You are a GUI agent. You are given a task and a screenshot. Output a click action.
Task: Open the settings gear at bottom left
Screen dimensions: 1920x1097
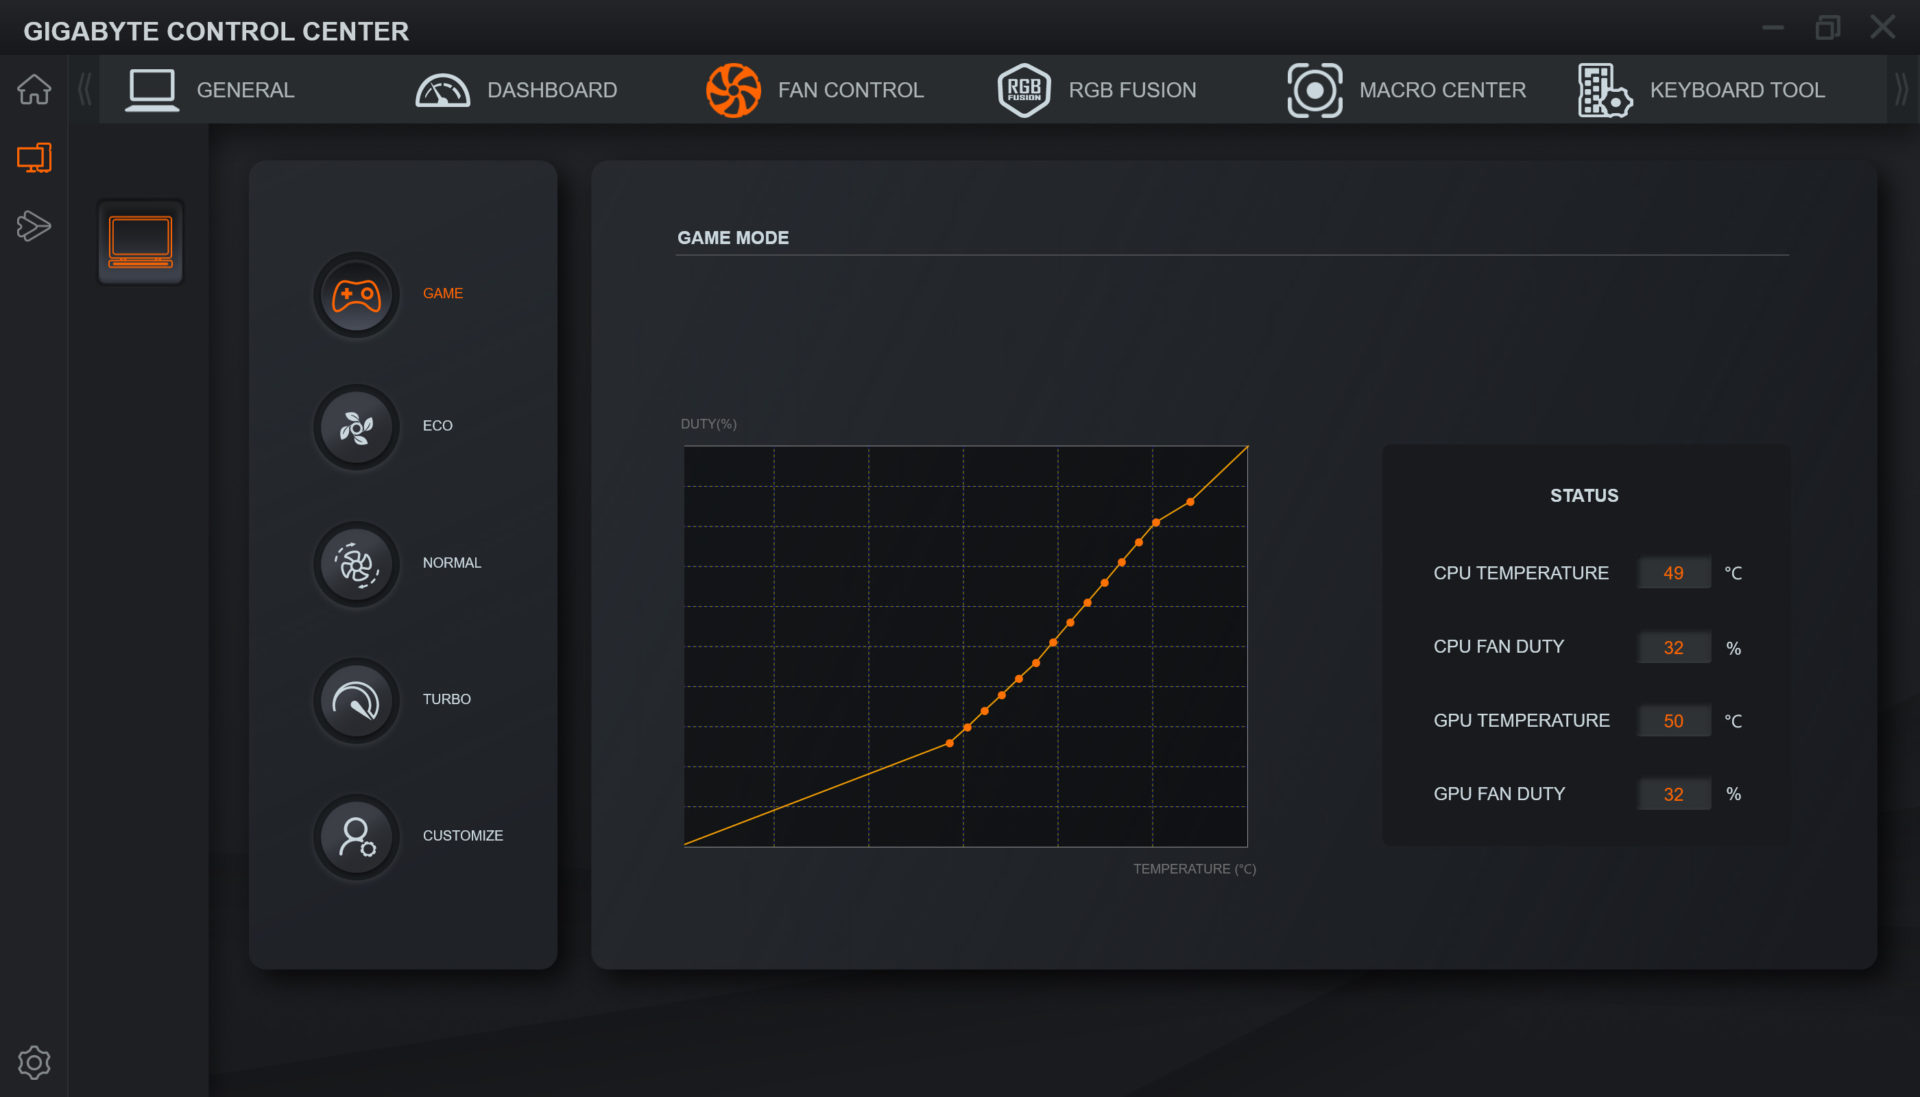tap(34, 1062)
